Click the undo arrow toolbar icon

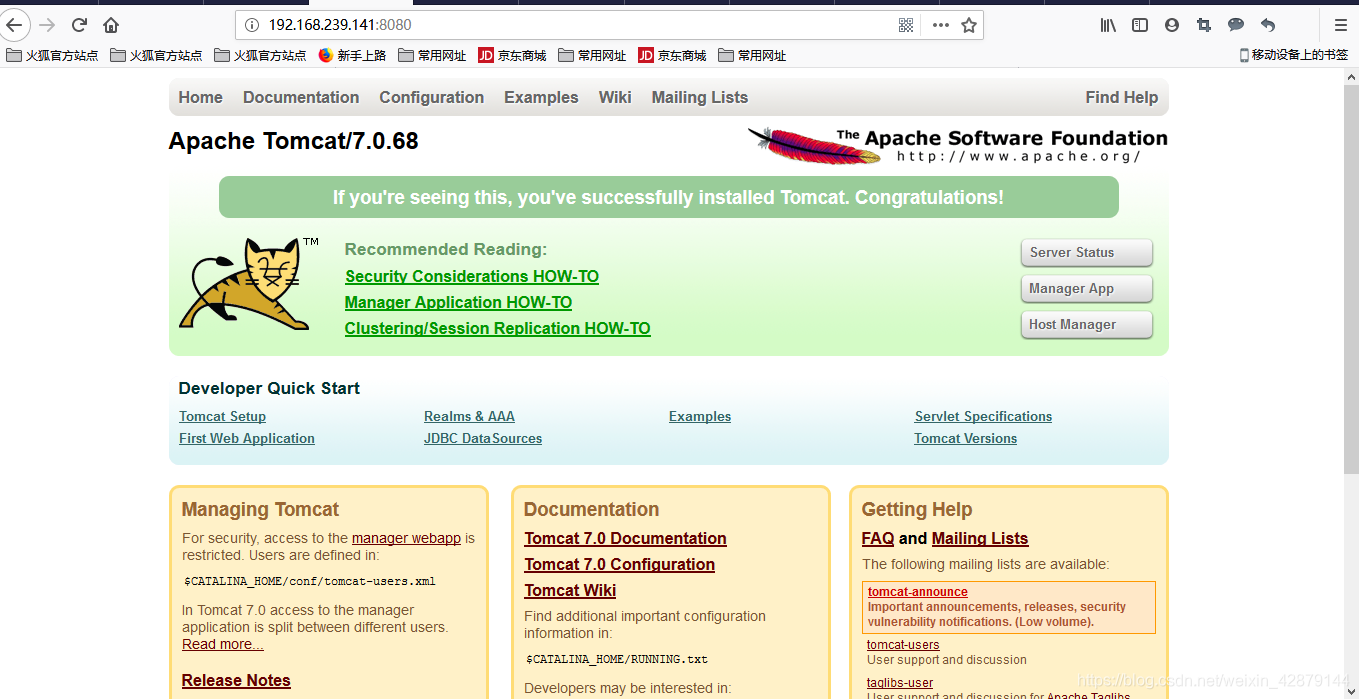[x=1268, y=25]
